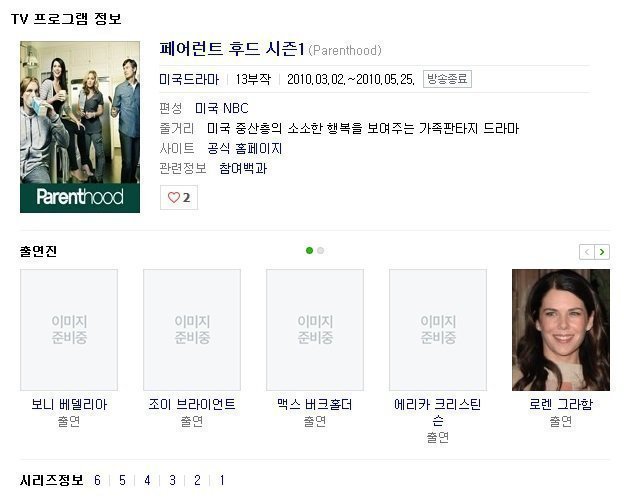
Task: Click the 페어런트 후드 시즌1 title
Action: point(232,49)
